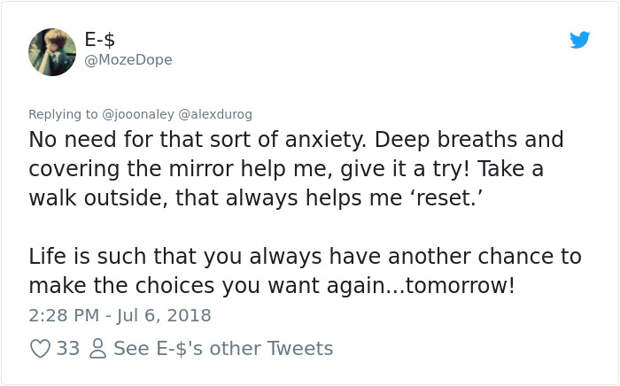This screenshot has height=386, width=620.
Task: Visit the @MozeDope handle
Action: click(x=129, y=60)
